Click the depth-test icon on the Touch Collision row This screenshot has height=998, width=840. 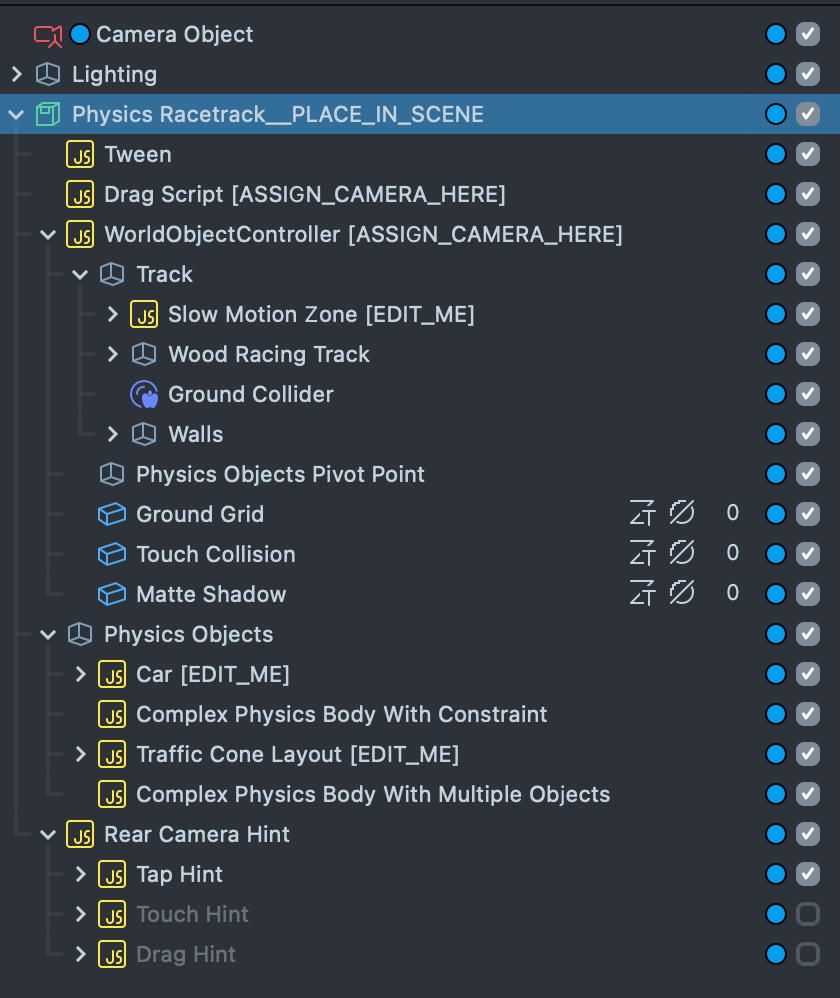(642, 554)
